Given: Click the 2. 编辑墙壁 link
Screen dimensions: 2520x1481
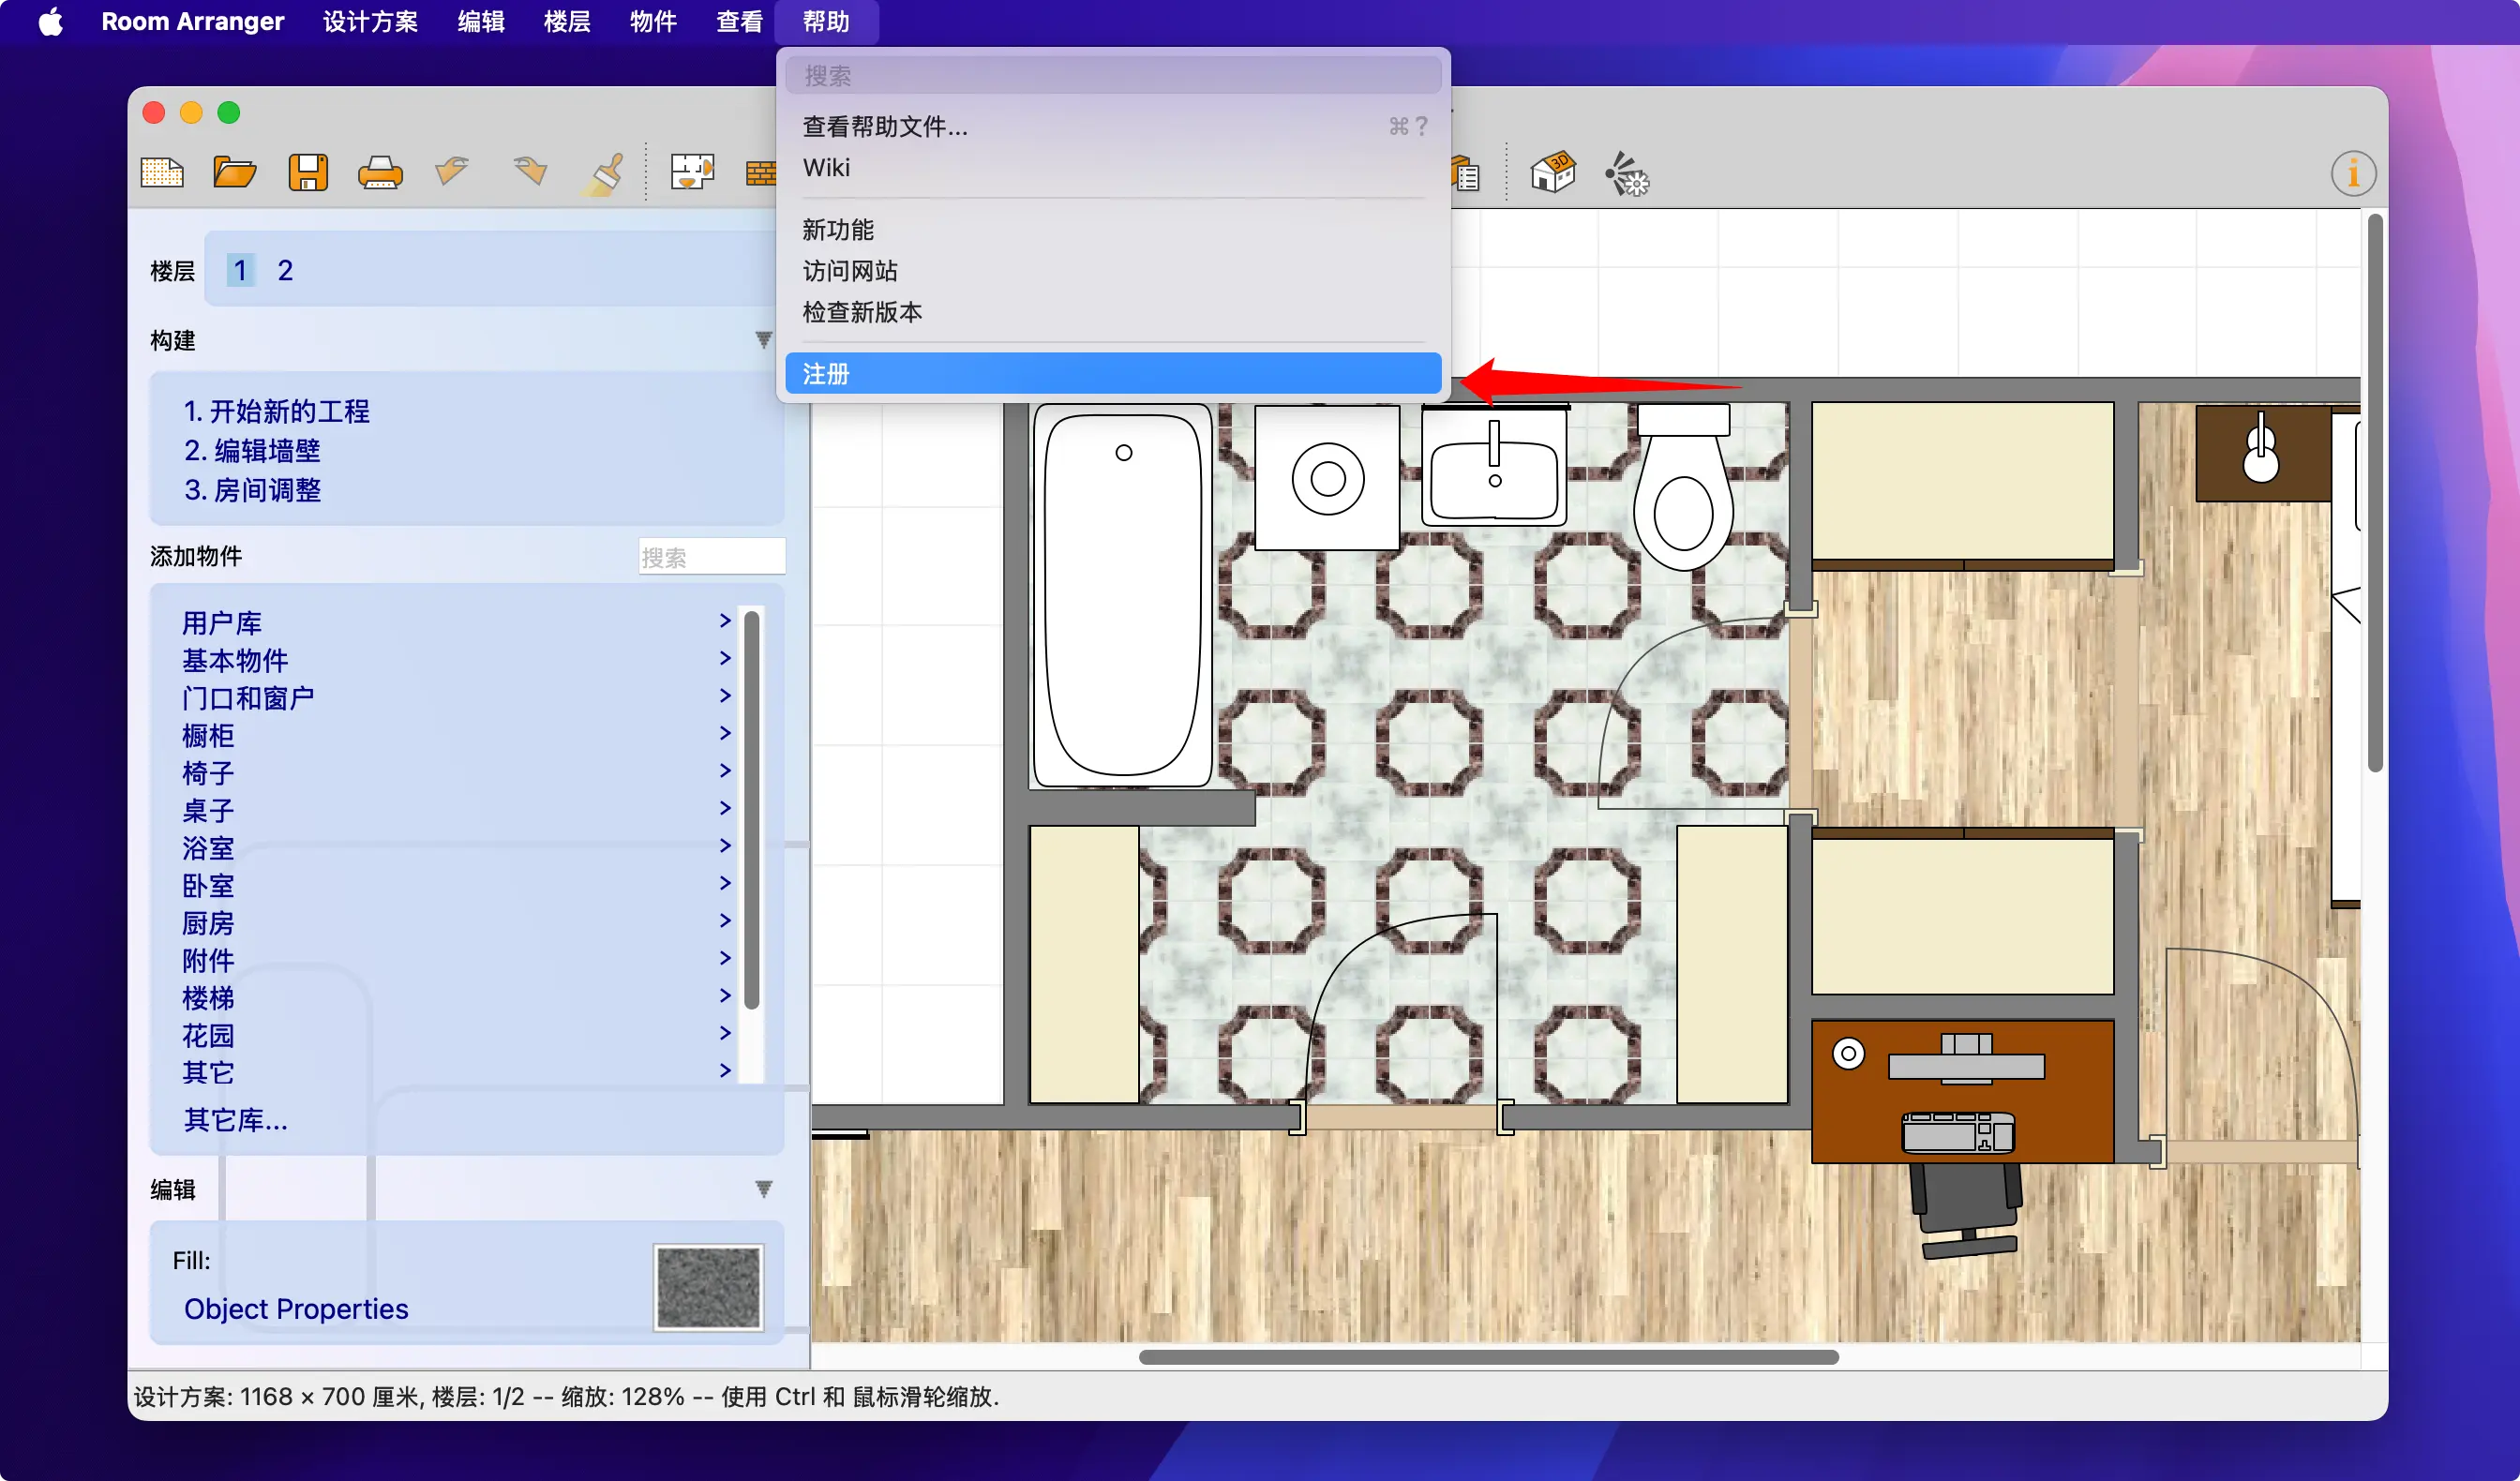Looking at the screenshot, I should (x=252, y=451).
